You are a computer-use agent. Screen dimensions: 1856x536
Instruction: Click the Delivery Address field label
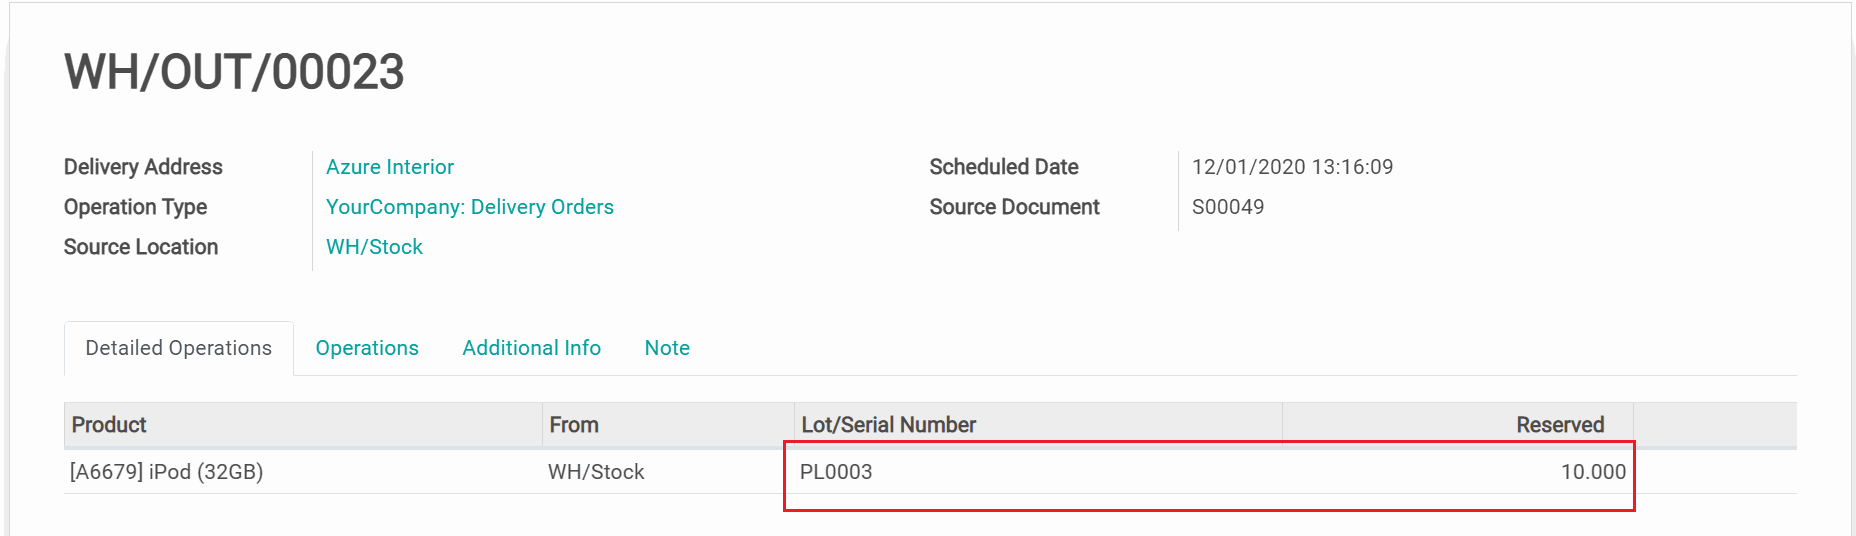pyautogui.click(x=143, y=167)
